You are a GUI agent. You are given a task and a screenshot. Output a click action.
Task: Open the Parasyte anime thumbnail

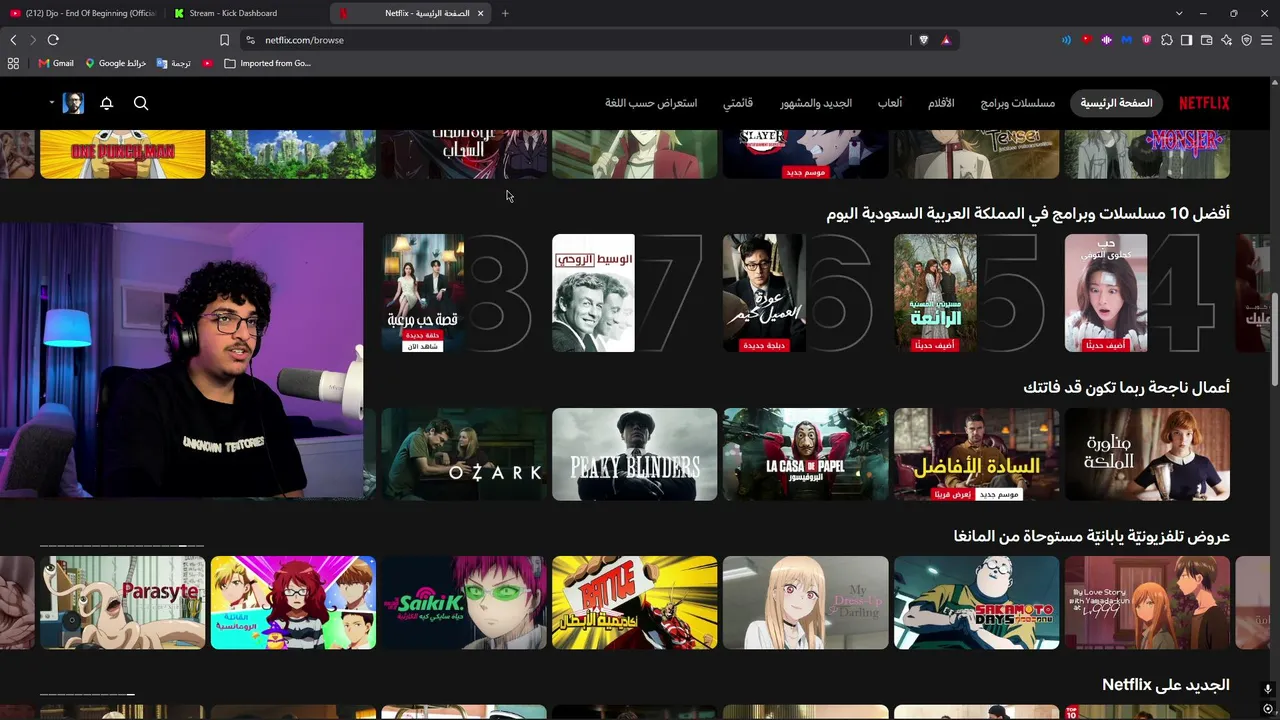[x=122, y=603]
